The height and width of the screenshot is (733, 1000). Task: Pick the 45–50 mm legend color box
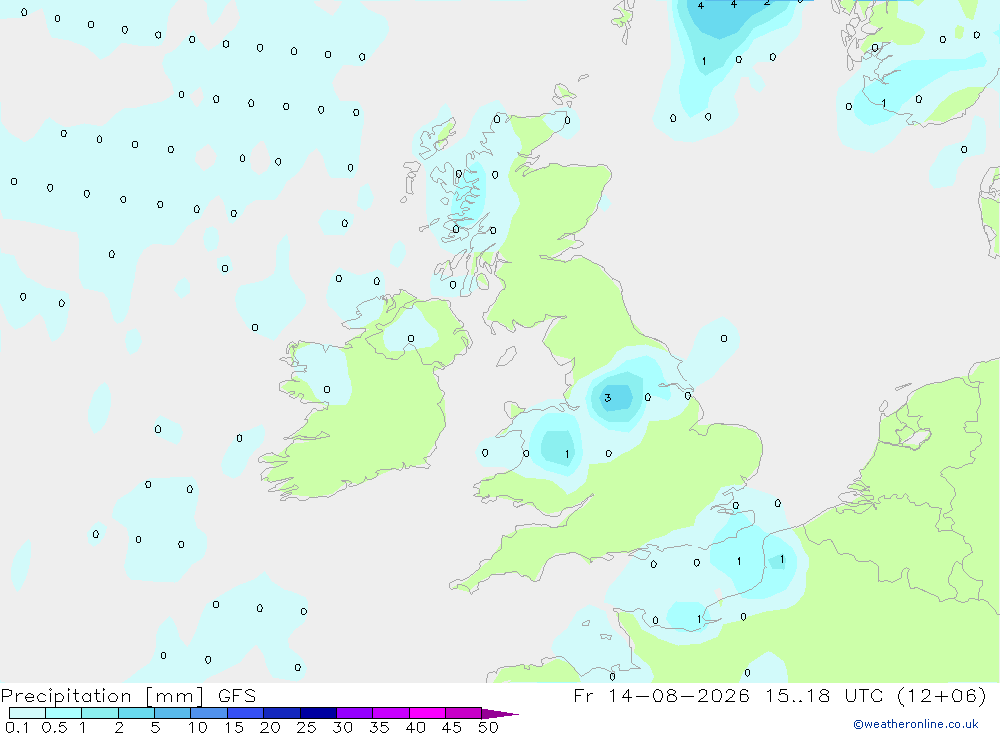coord(463,713)
